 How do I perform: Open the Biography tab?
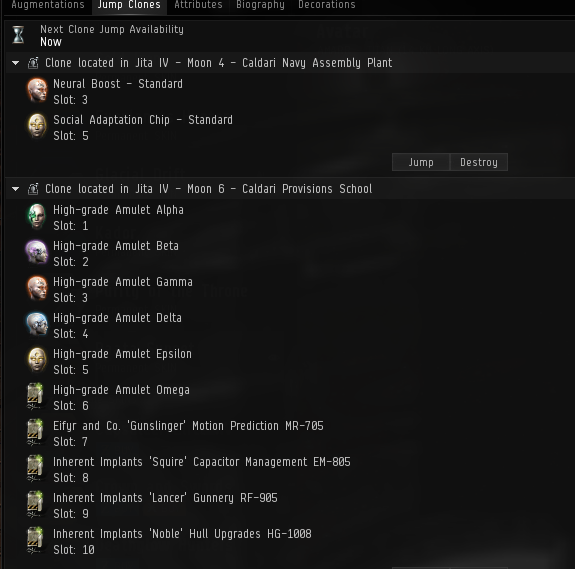[260, 5]
